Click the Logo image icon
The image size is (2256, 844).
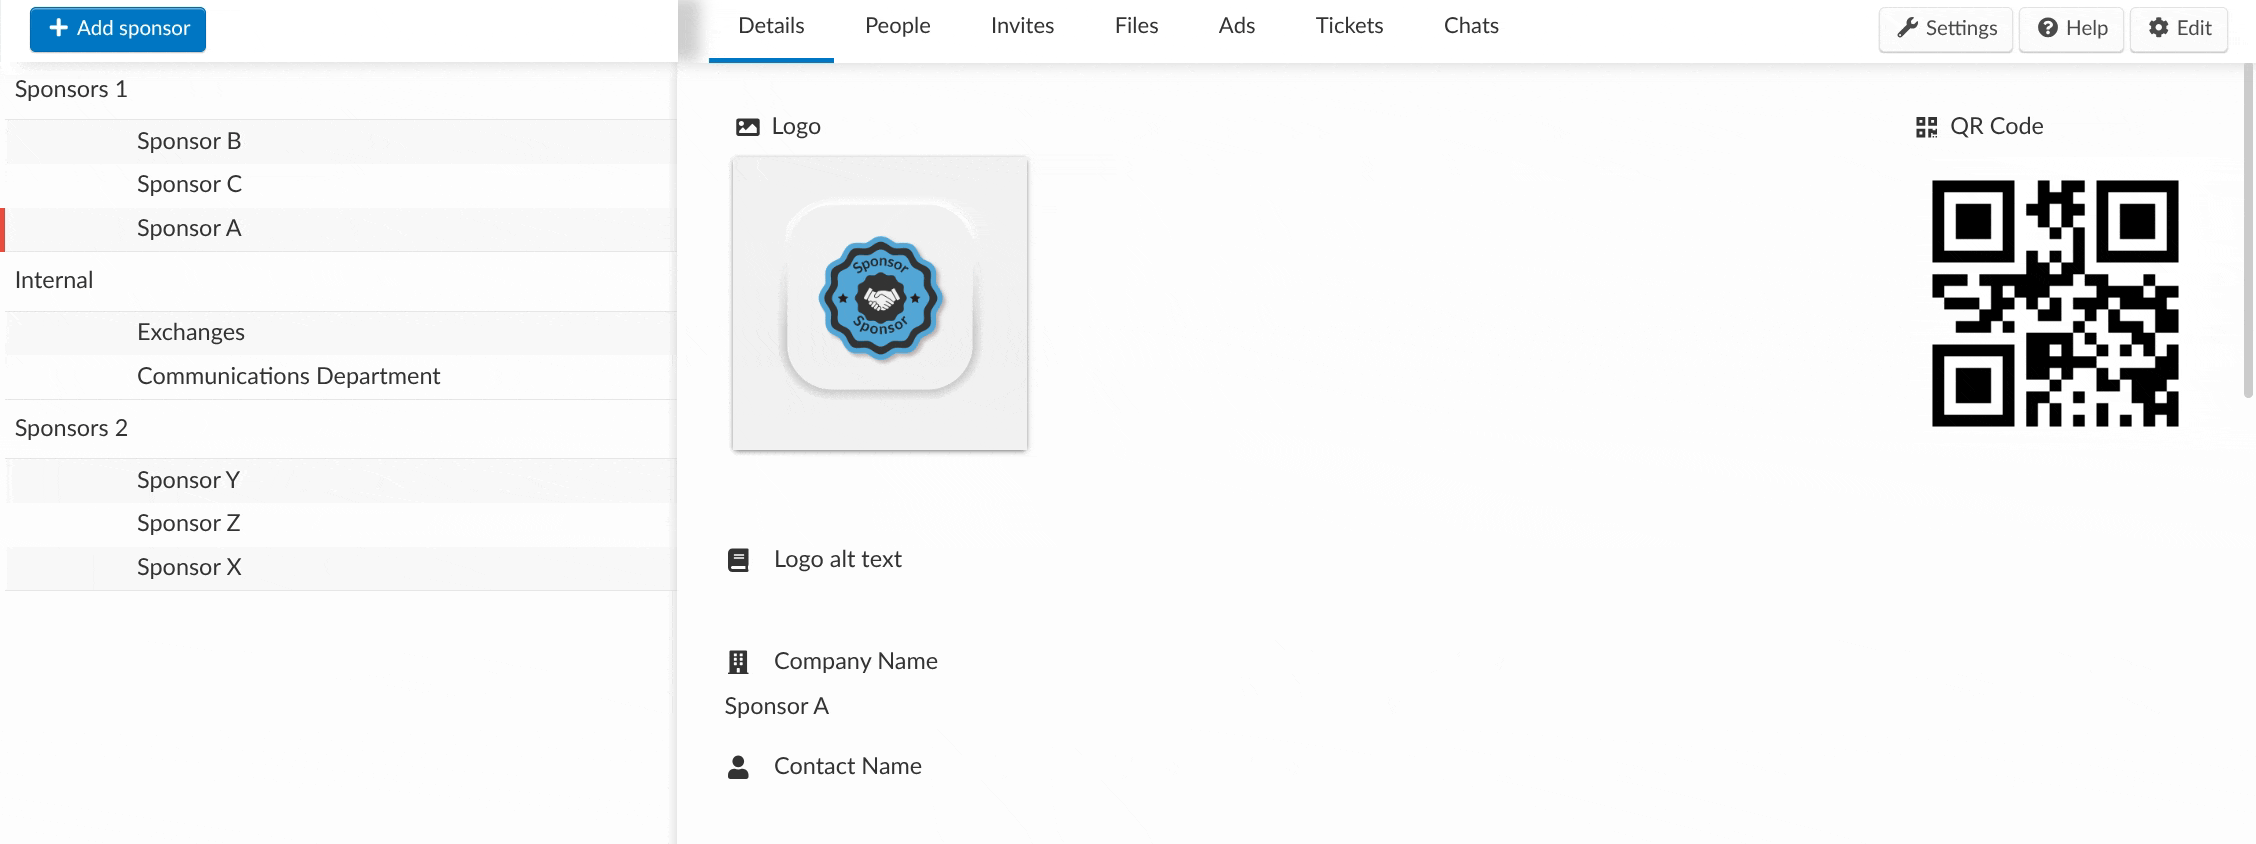pyautogui.click(x=747, y=127)
